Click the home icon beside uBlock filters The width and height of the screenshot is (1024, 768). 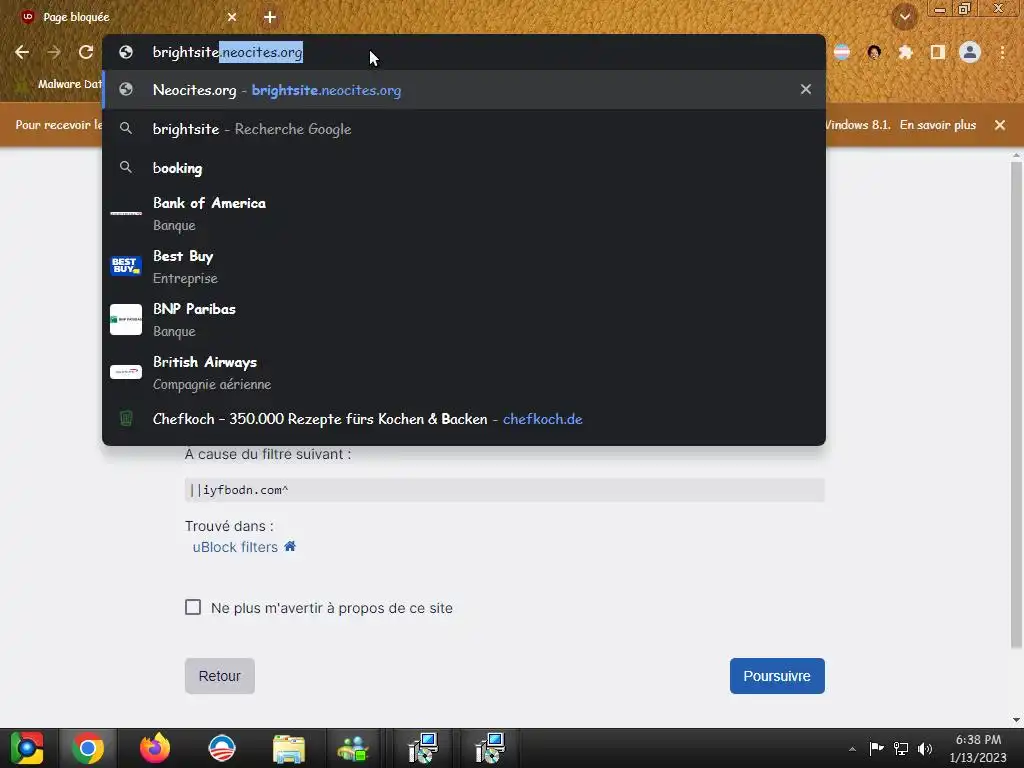click(290, 546)
